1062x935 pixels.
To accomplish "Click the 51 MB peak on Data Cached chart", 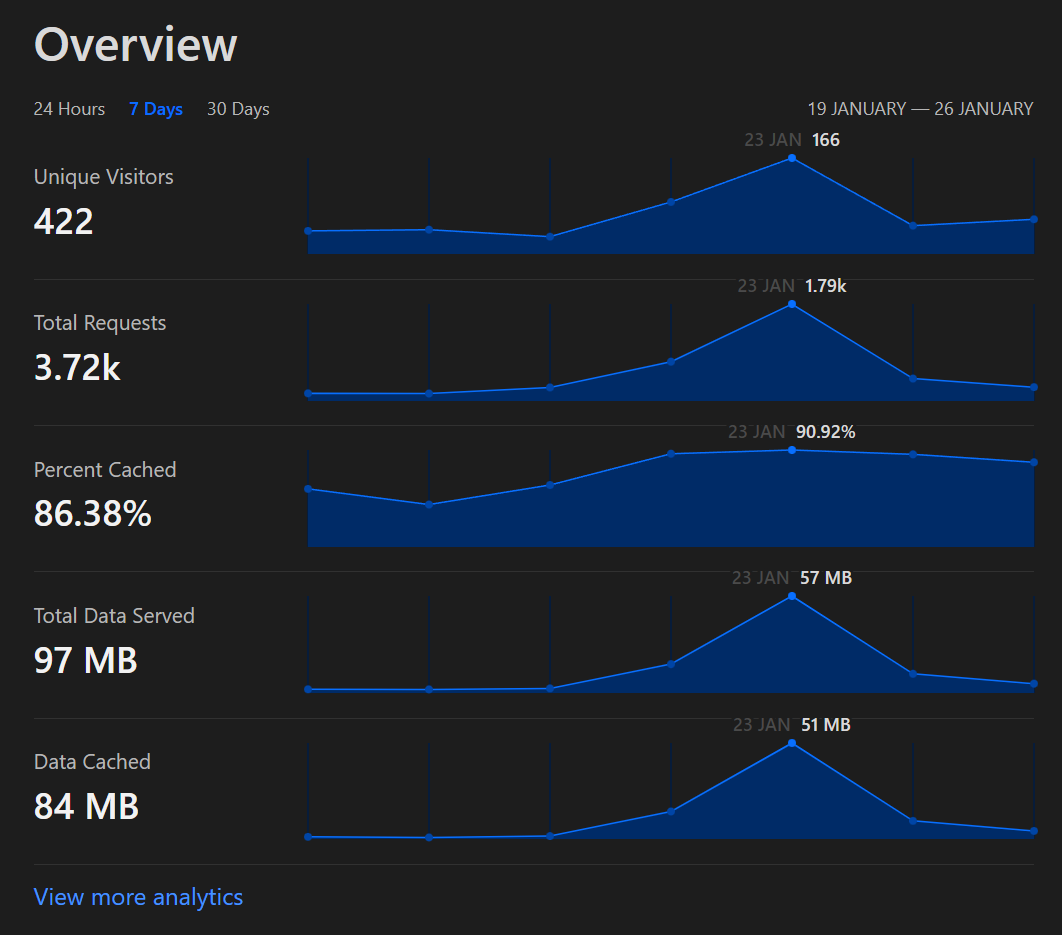I will [791, 743].
